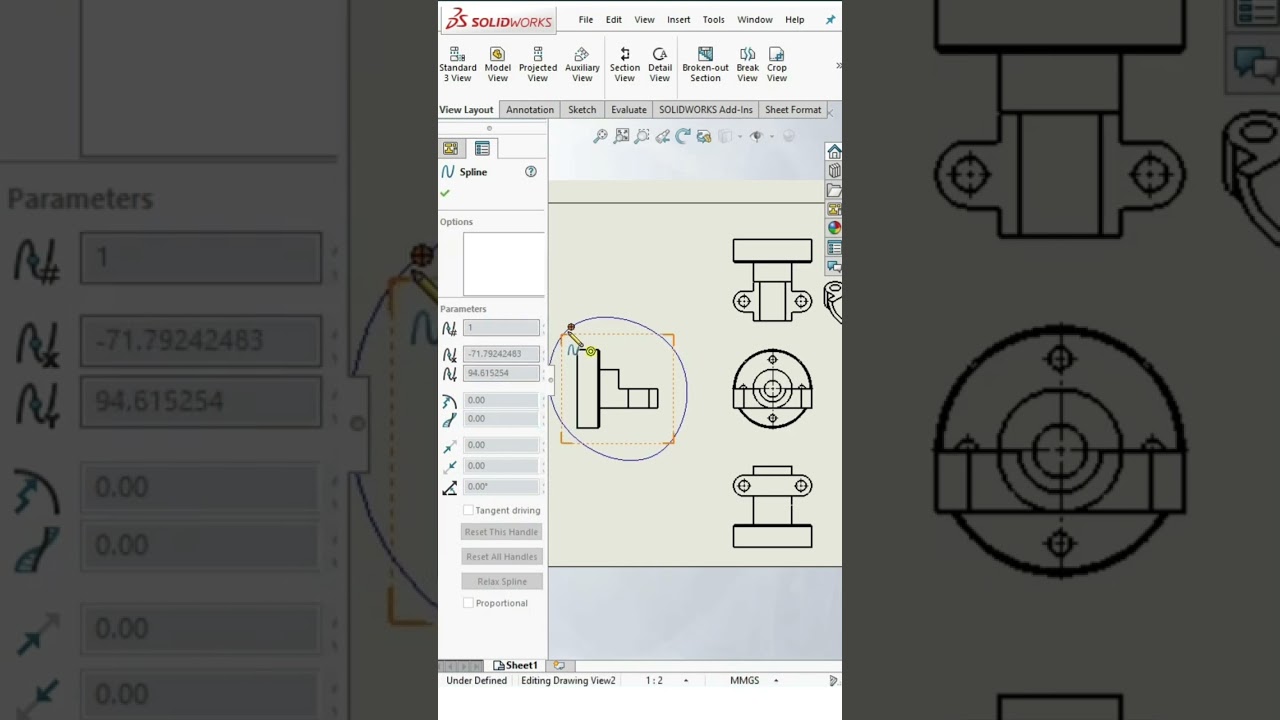Click the Previous View icon
1280x720 pixels.
pyautogui.click(x=662, y=136)
